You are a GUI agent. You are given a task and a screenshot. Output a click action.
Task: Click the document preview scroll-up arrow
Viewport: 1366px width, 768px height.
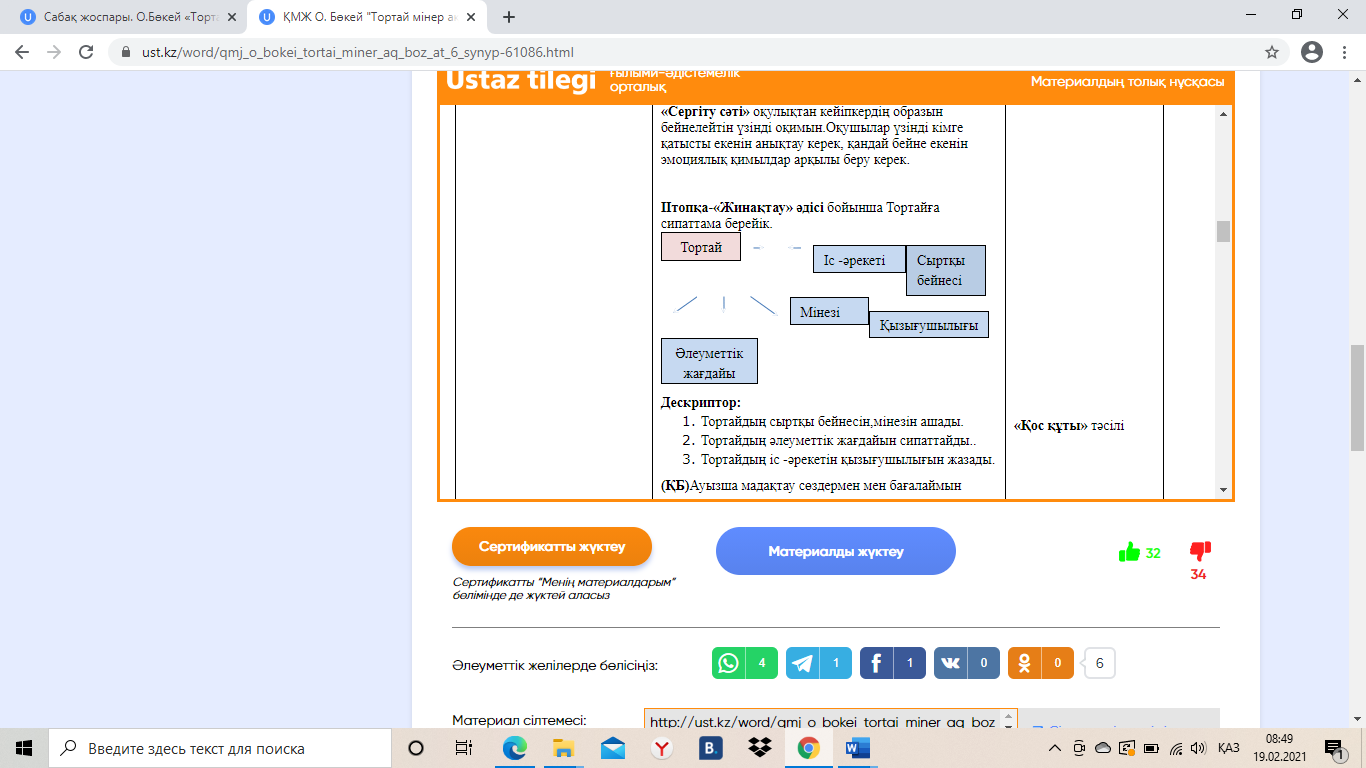click(1223, 113)
